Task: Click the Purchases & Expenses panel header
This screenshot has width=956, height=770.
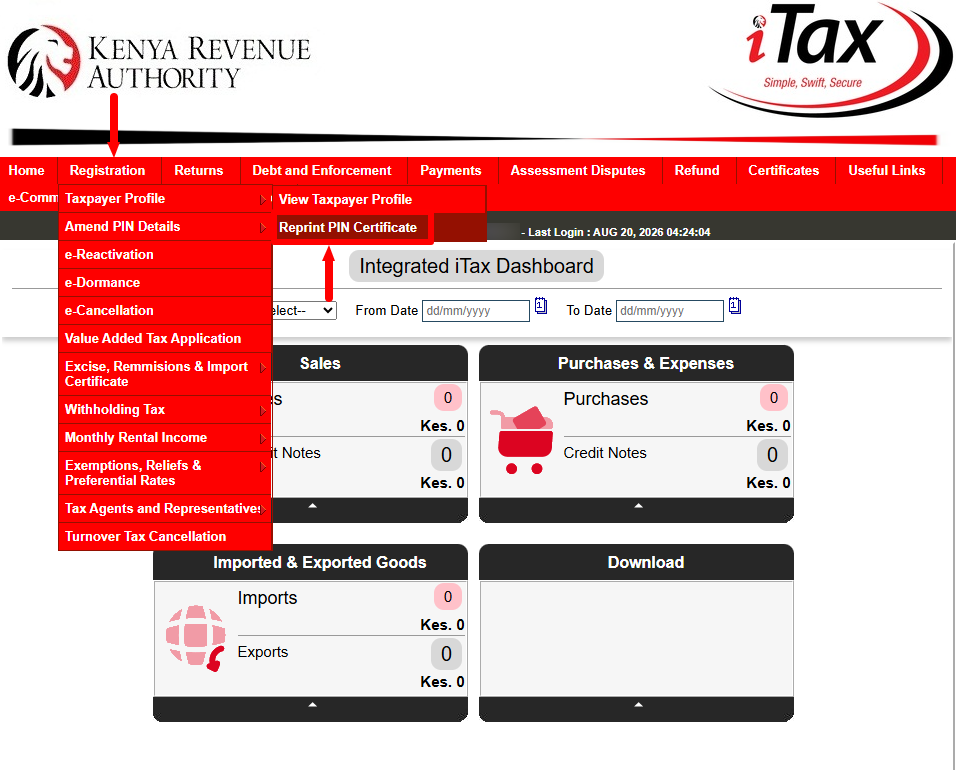Action: 636,364
